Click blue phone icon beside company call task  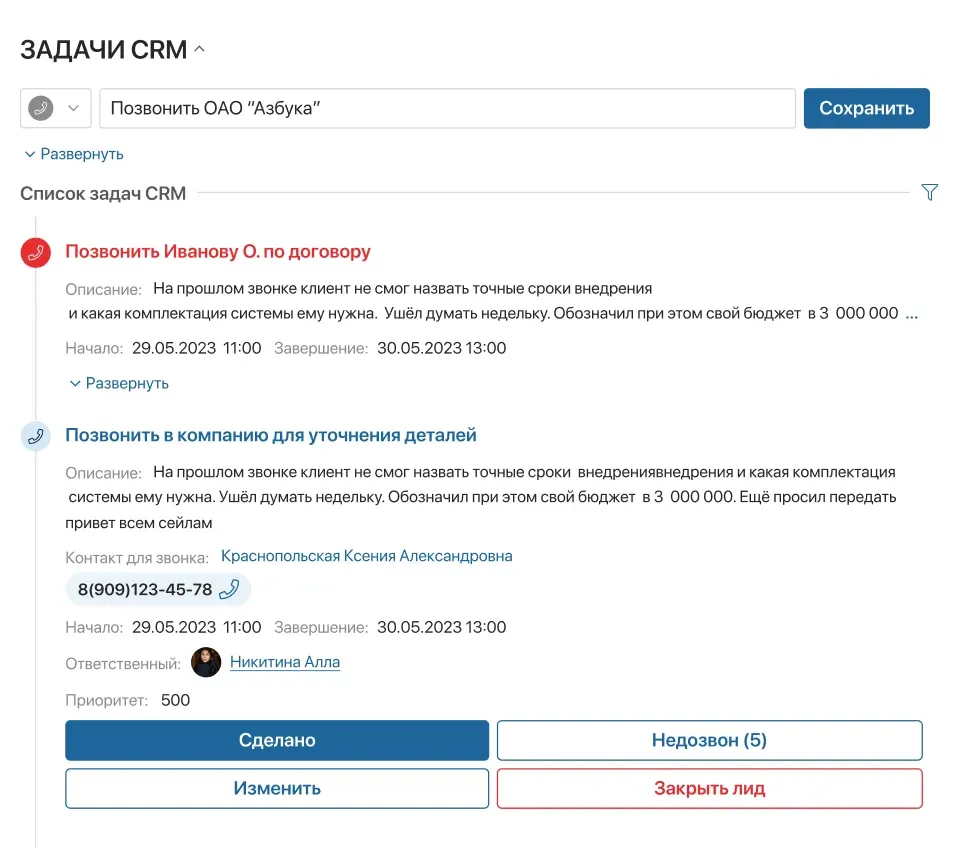(x=36, y=436)
